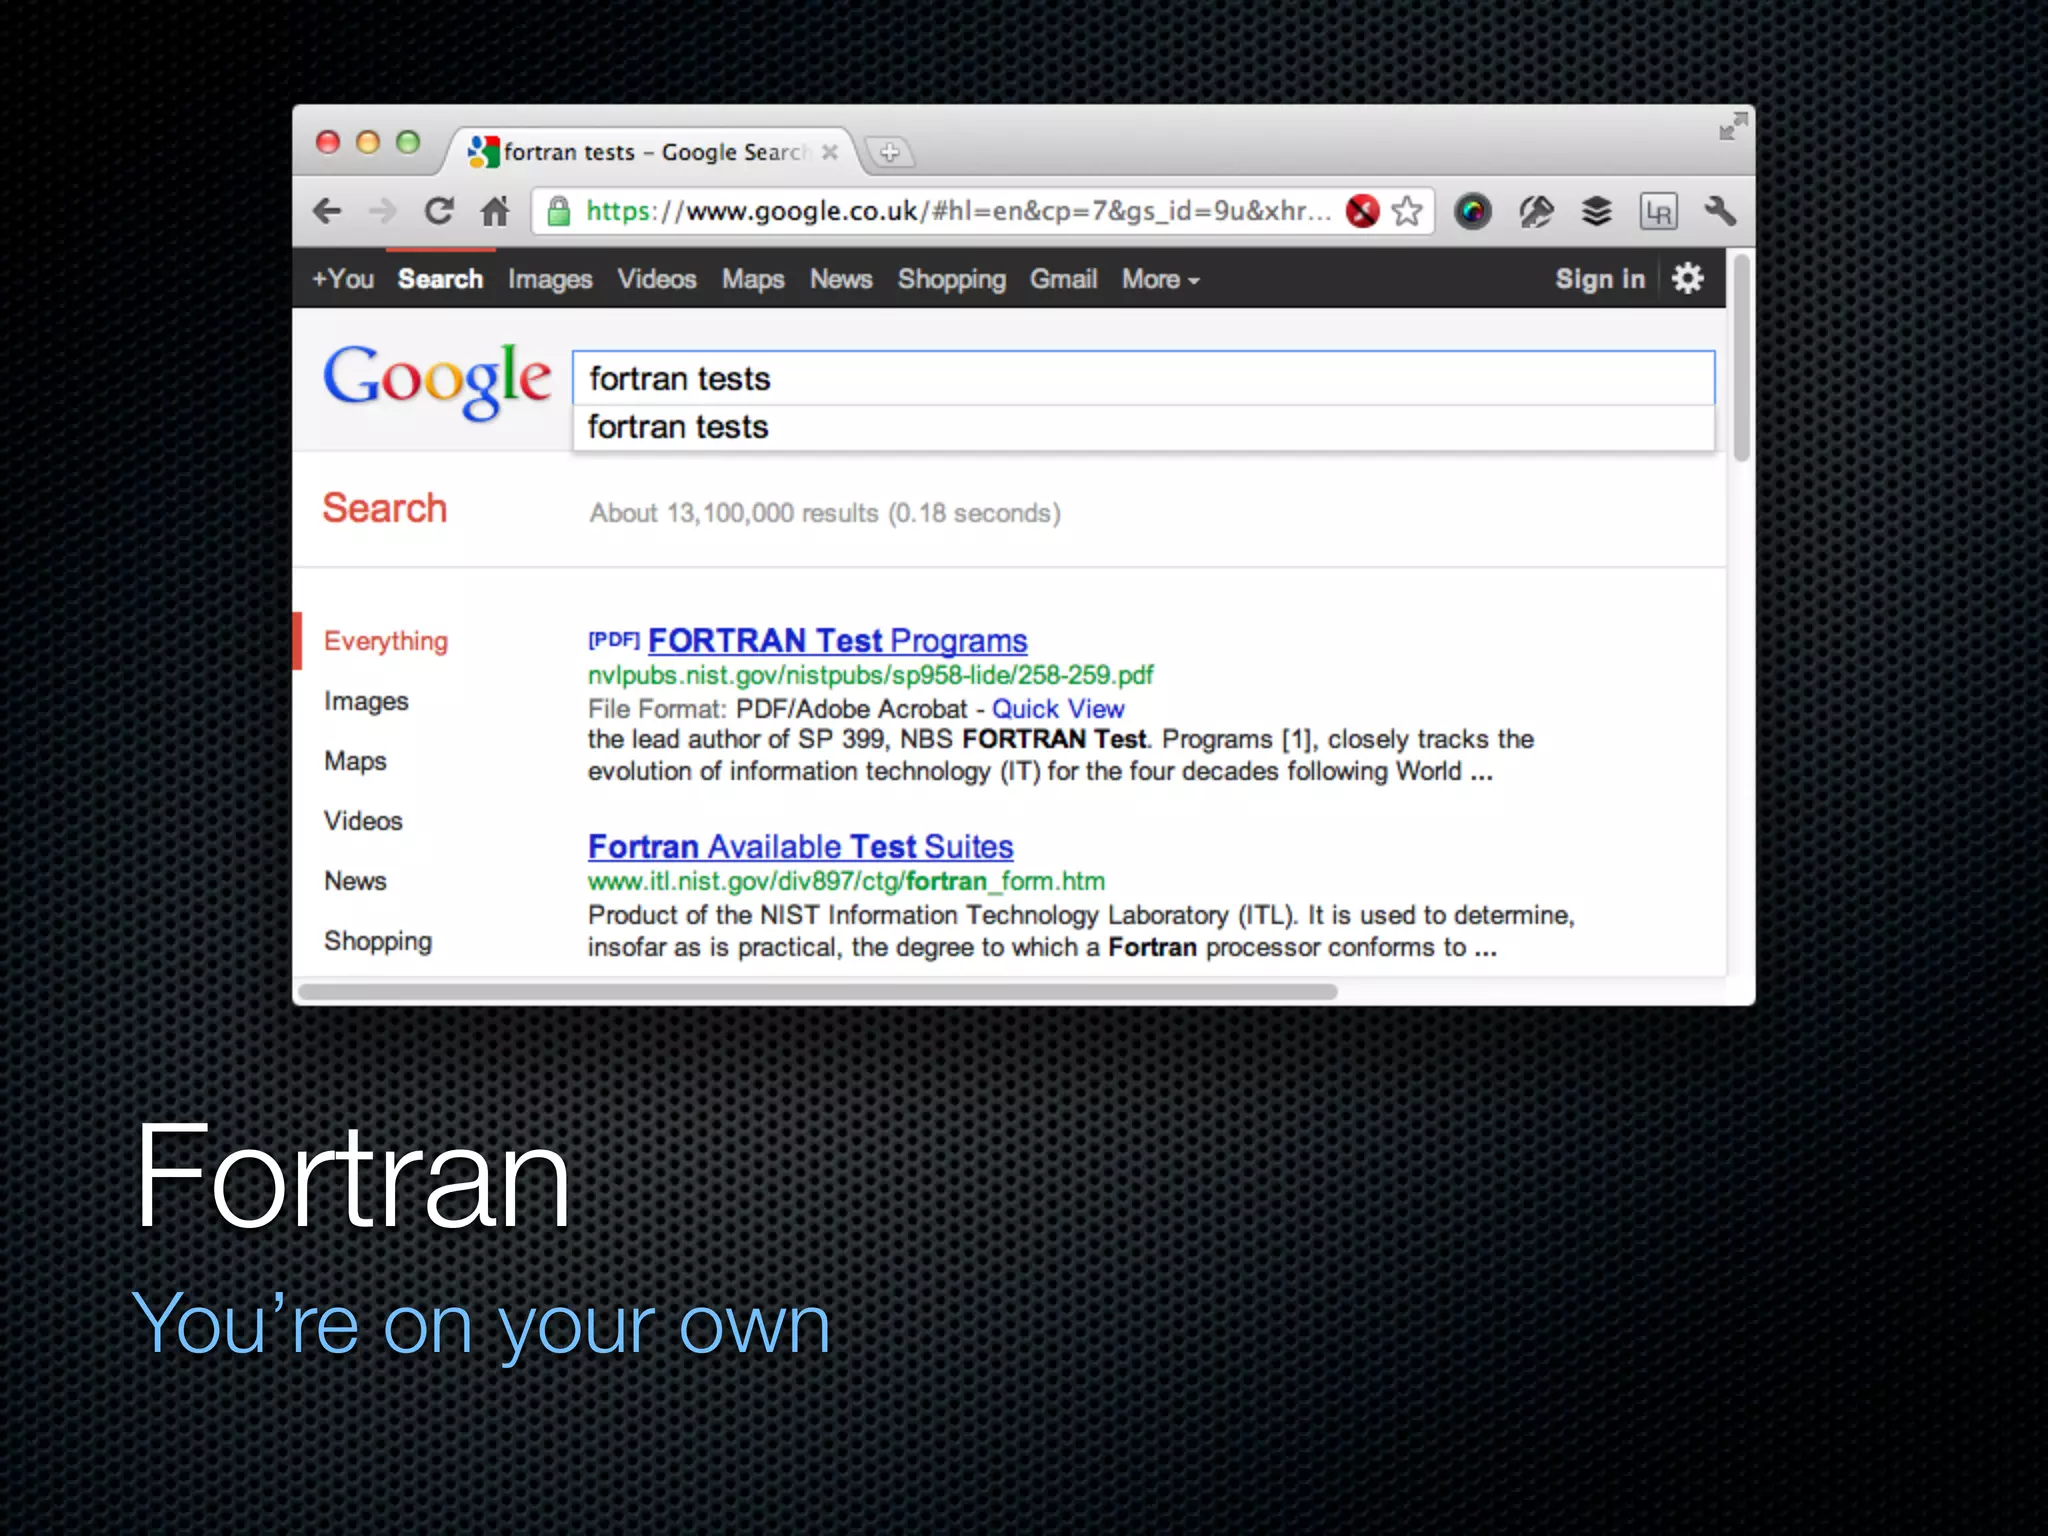
Task: Filter results by News in sidebar
Action: 355,881
